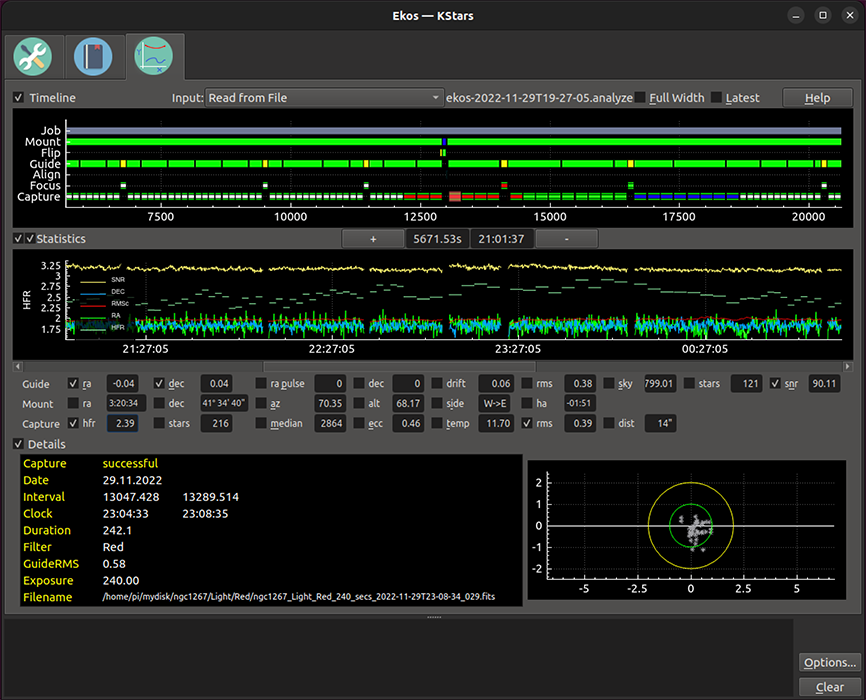Zoom in with the + button above the statistics
Screen dimensions: 866x700
373,238
